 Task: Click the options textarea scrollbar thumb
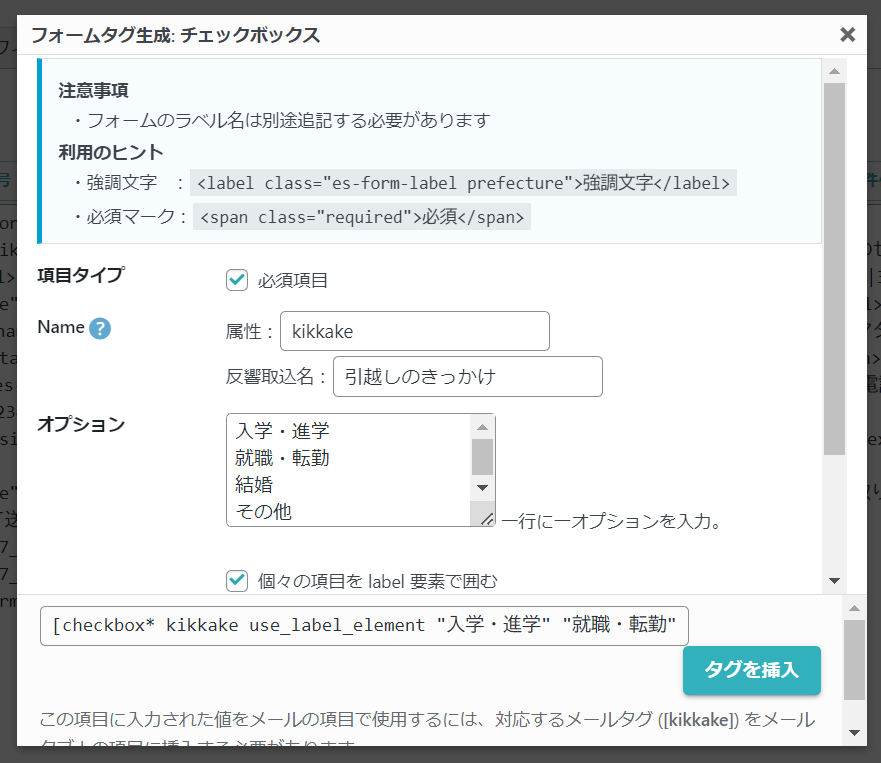click(x=483, y=456)
